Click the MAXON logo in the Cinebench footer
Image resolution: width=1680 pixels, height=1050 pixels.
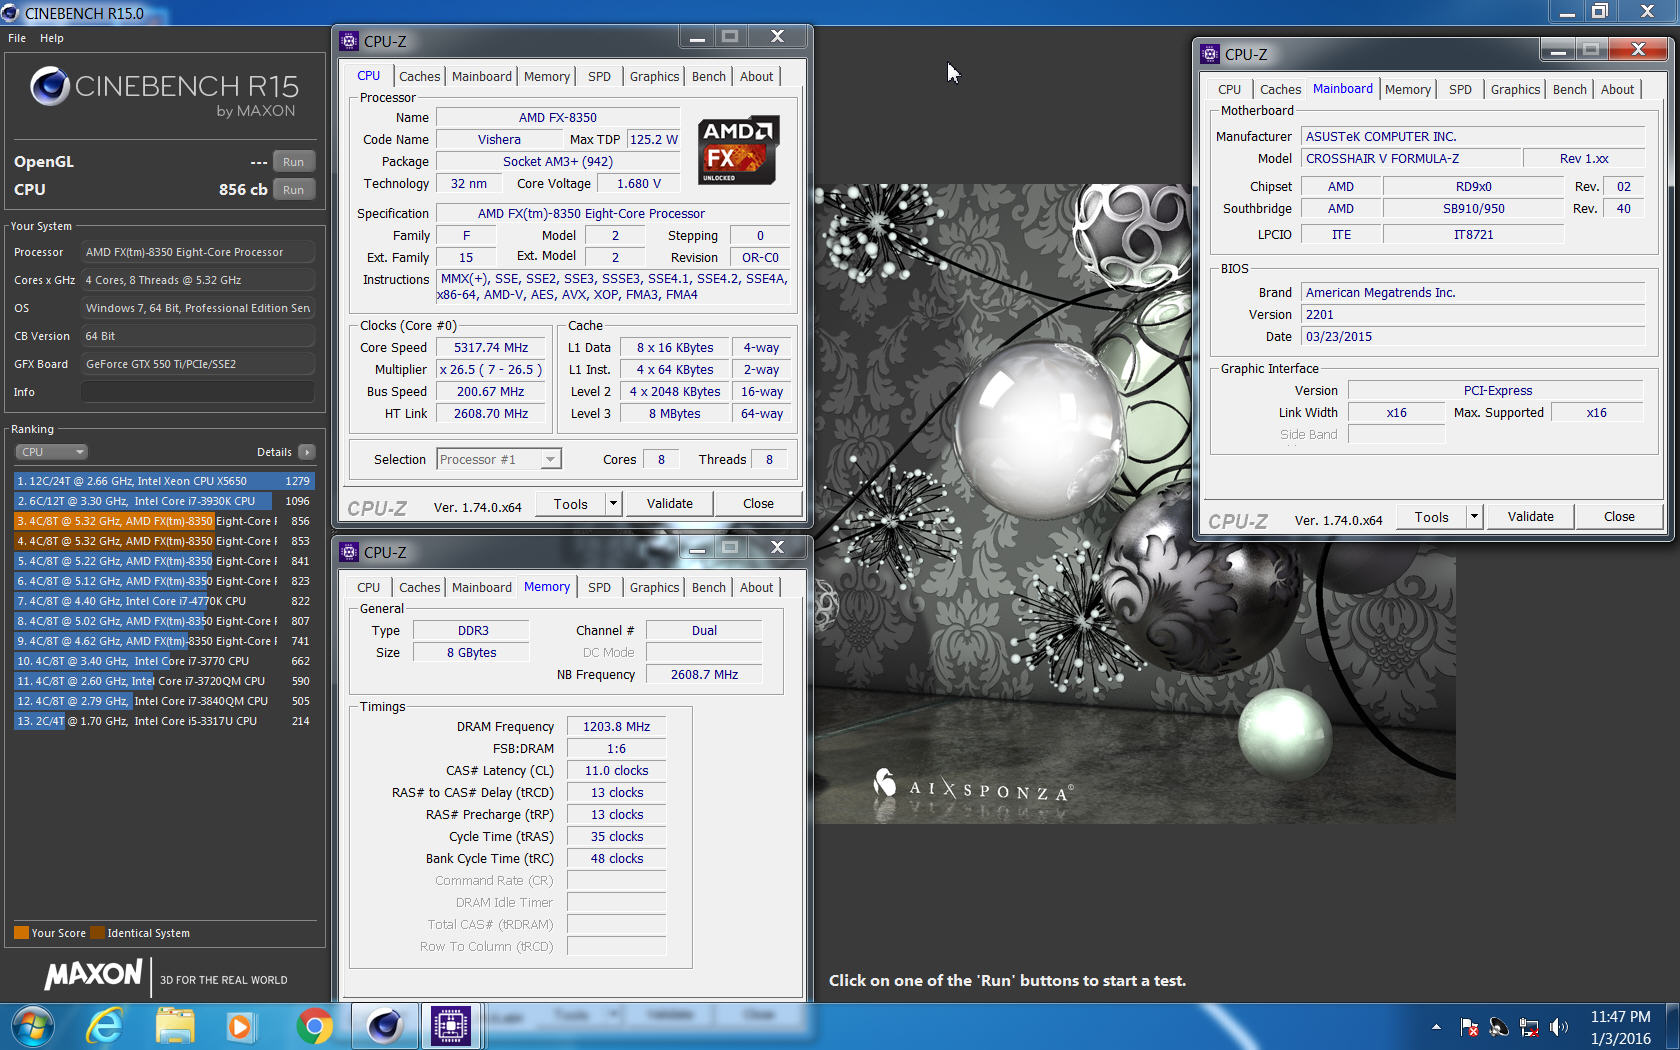(x=94, y=974)
